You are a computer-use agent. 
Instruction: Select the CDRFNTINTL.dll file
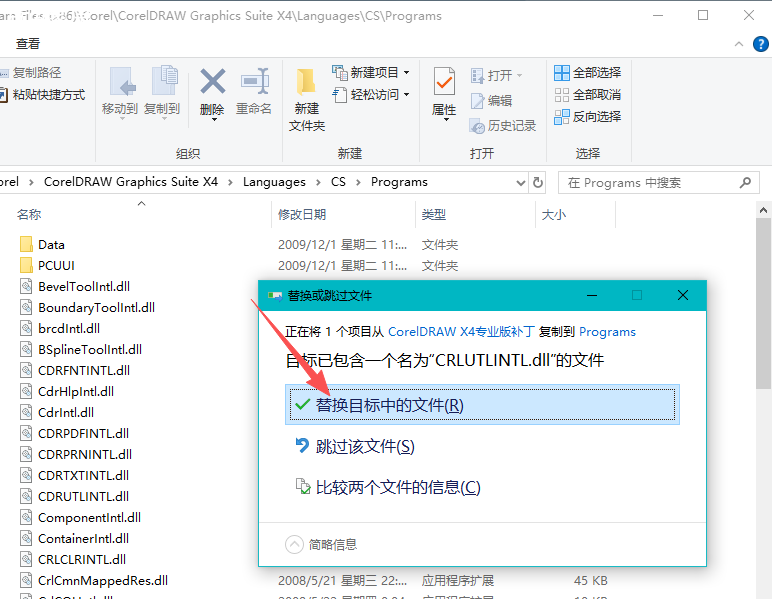[x=75, y=371]
